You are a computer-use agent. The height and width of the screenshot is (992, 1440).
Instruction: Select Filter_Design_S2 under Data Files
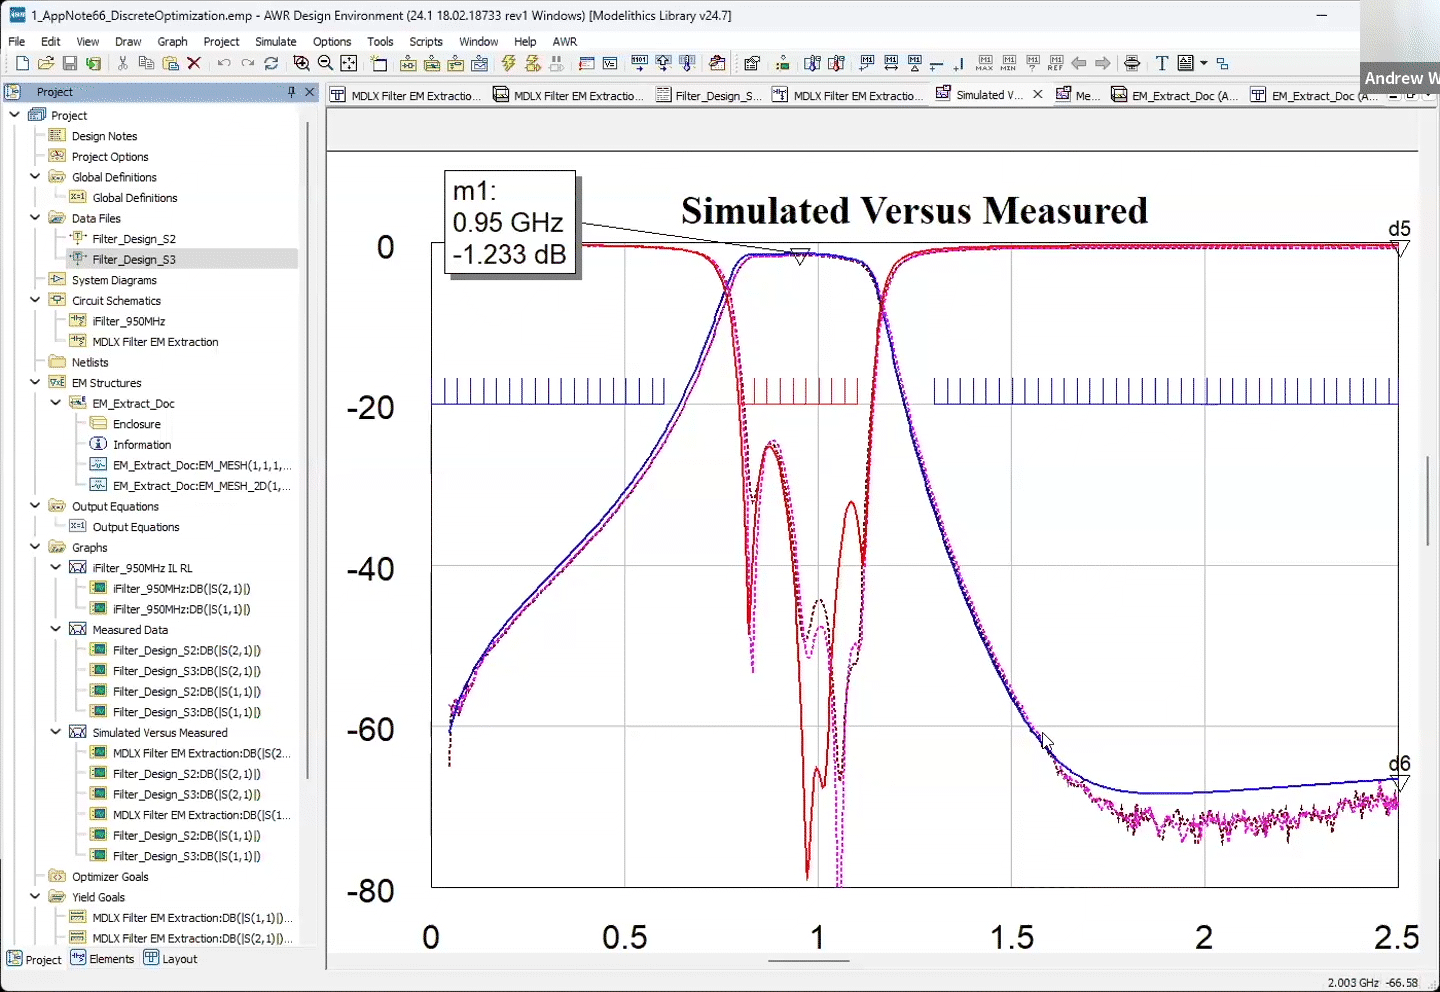coord(134,238)
